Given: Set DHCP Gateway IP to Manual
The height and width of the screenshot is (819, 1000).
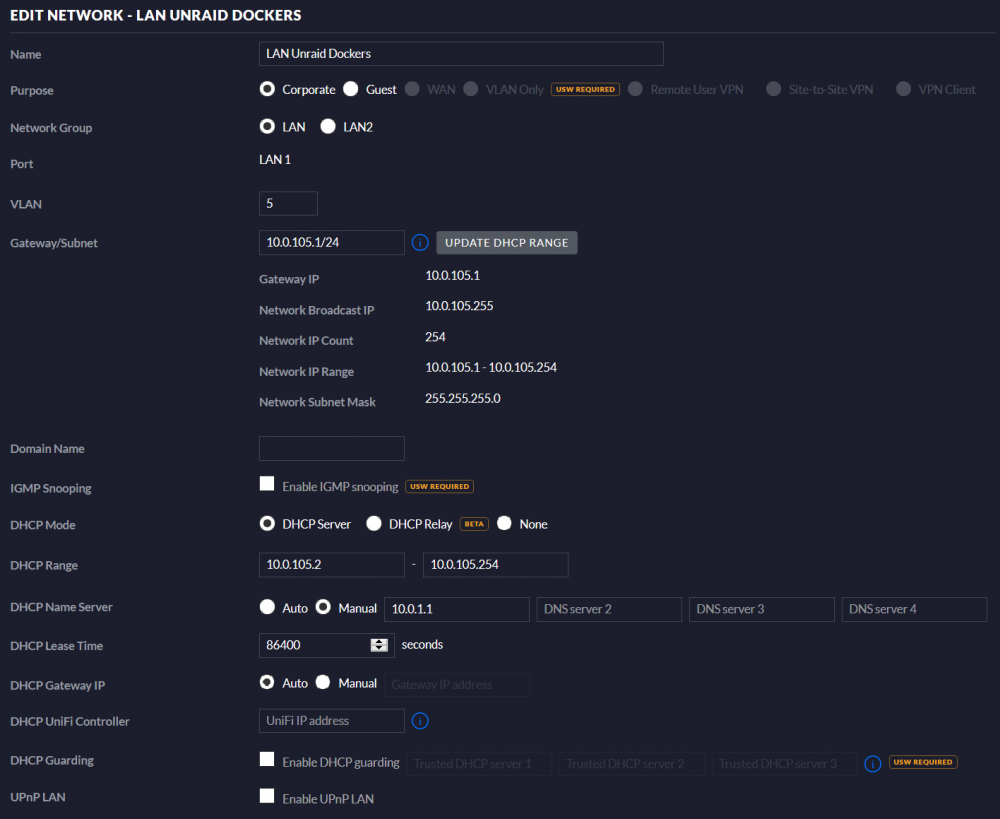Looking at the screenshot, I should click(x=323, y=682).
